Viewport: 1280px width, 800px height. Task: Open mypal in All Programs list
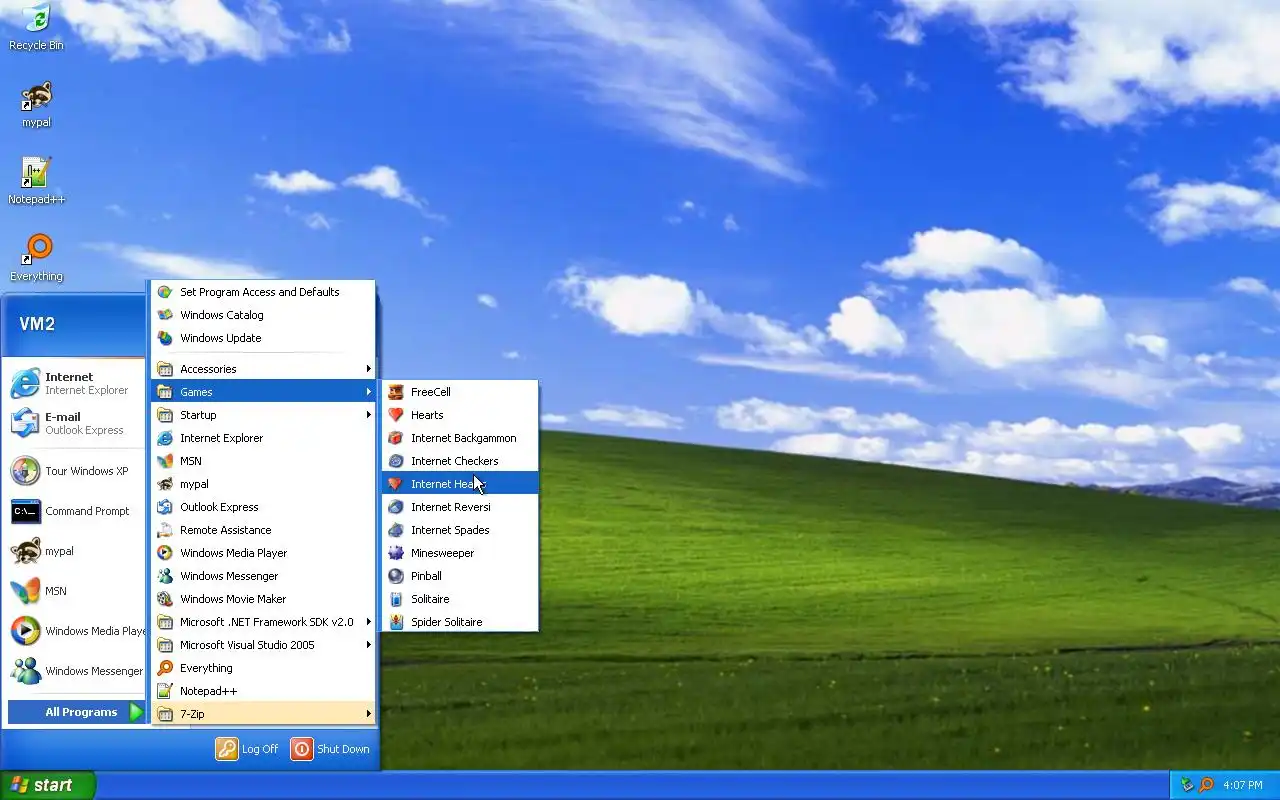tap(264, 484)
